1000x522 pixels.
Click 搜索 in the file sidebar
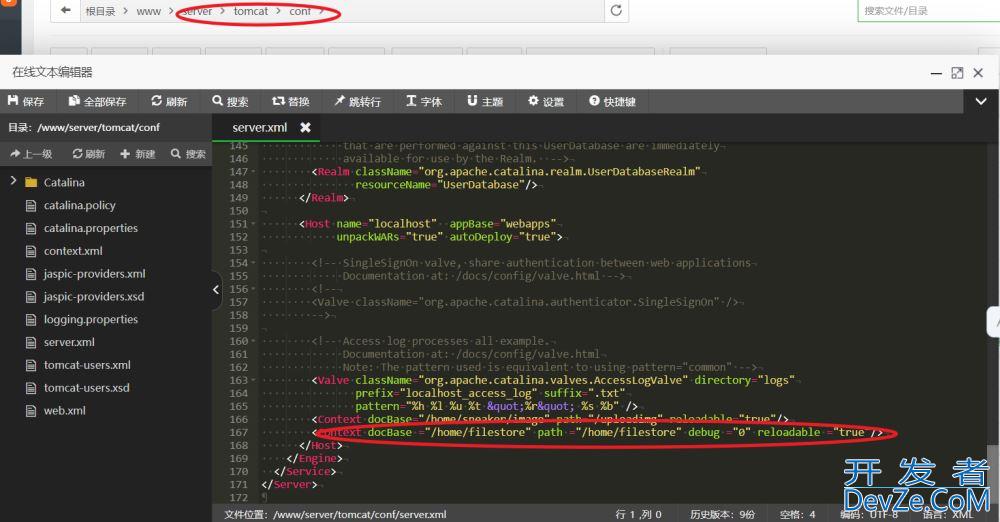(x=188, y=154)
